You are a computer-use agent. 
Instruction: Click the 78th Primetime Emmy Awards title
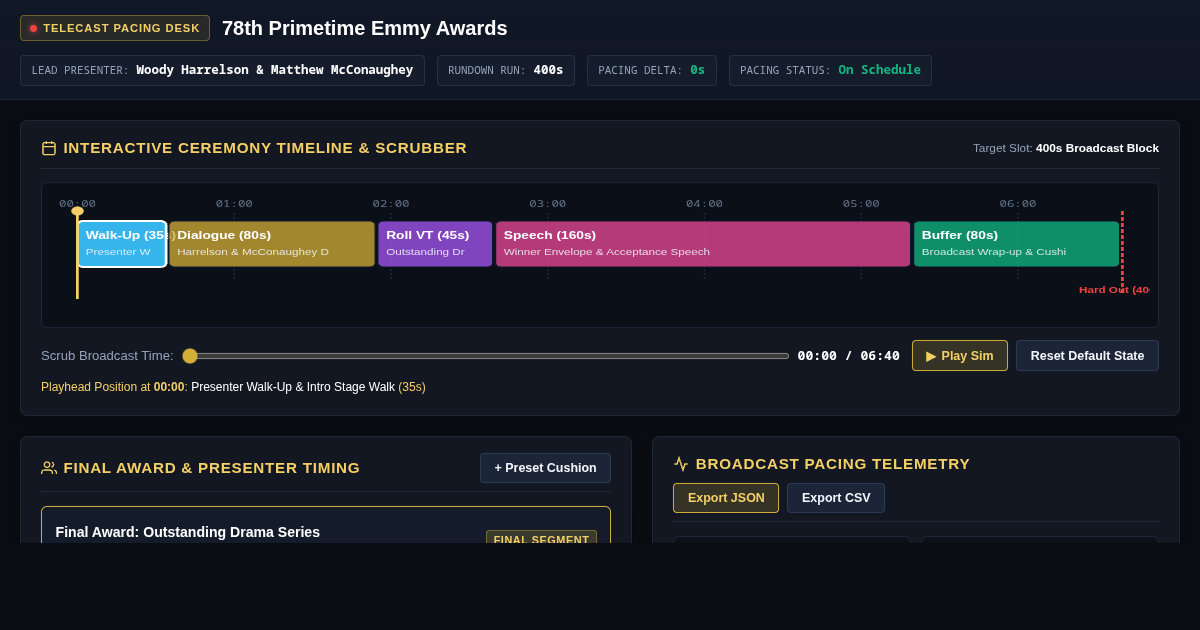coord(365,28)
